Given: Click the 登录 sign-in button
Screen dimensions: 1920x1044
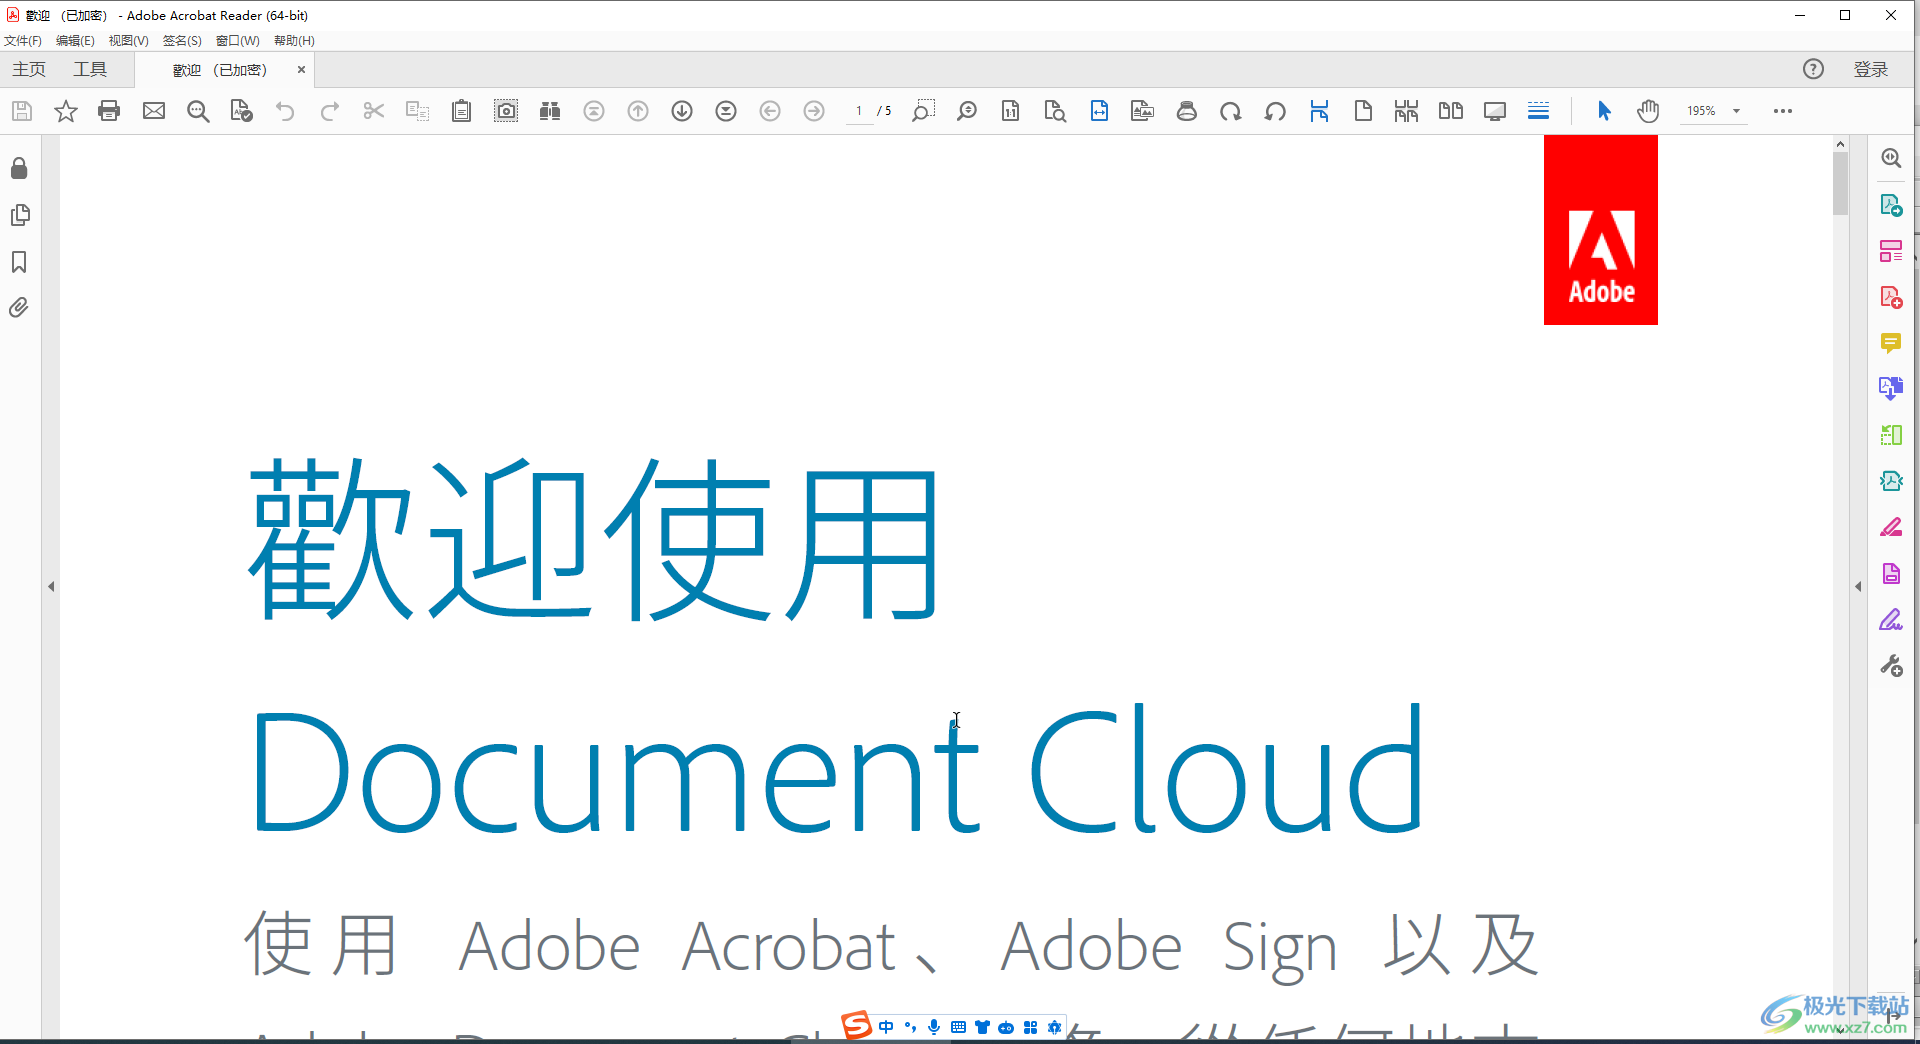Looking at the screenshot, I should coord(1871,69).
